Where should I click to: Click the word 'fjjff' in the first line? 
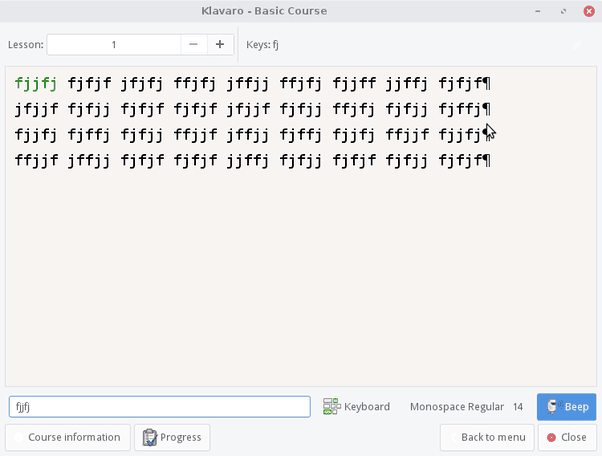354,83
